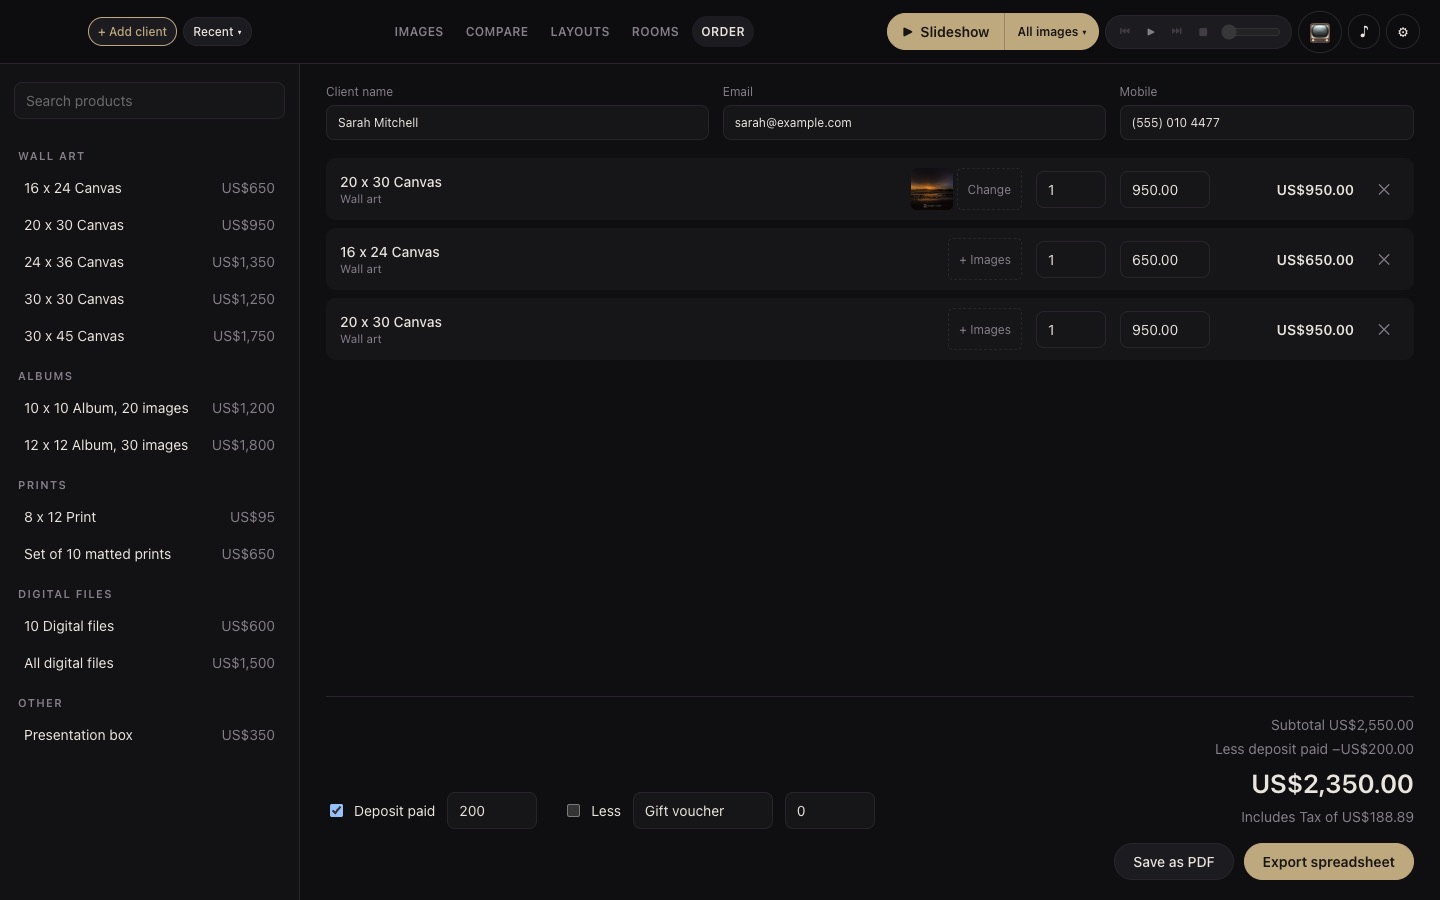Select the 8 x 12 Print product

click(x=149, y=517)
